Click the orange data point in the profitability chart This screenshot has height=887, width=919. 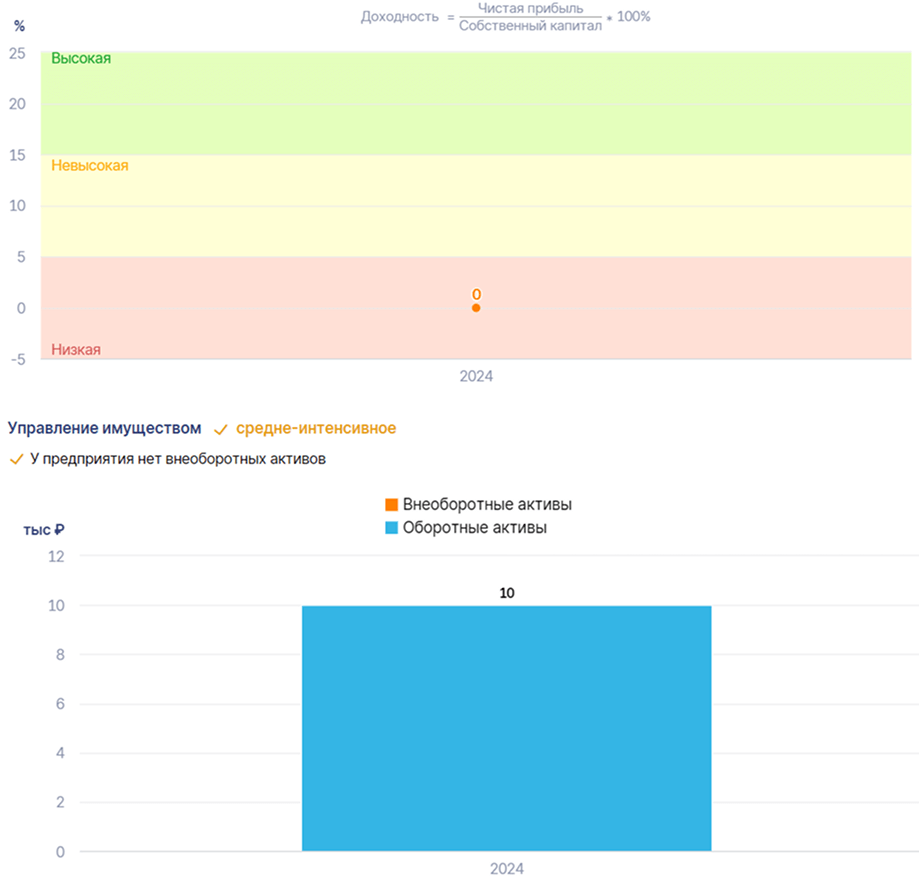[x=476, y=308]
